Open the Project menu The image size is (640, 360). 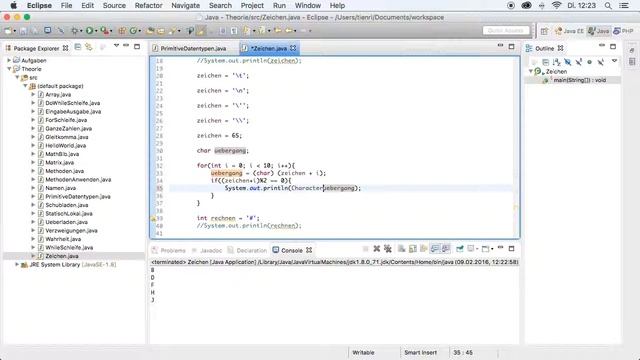coord(252,5)
